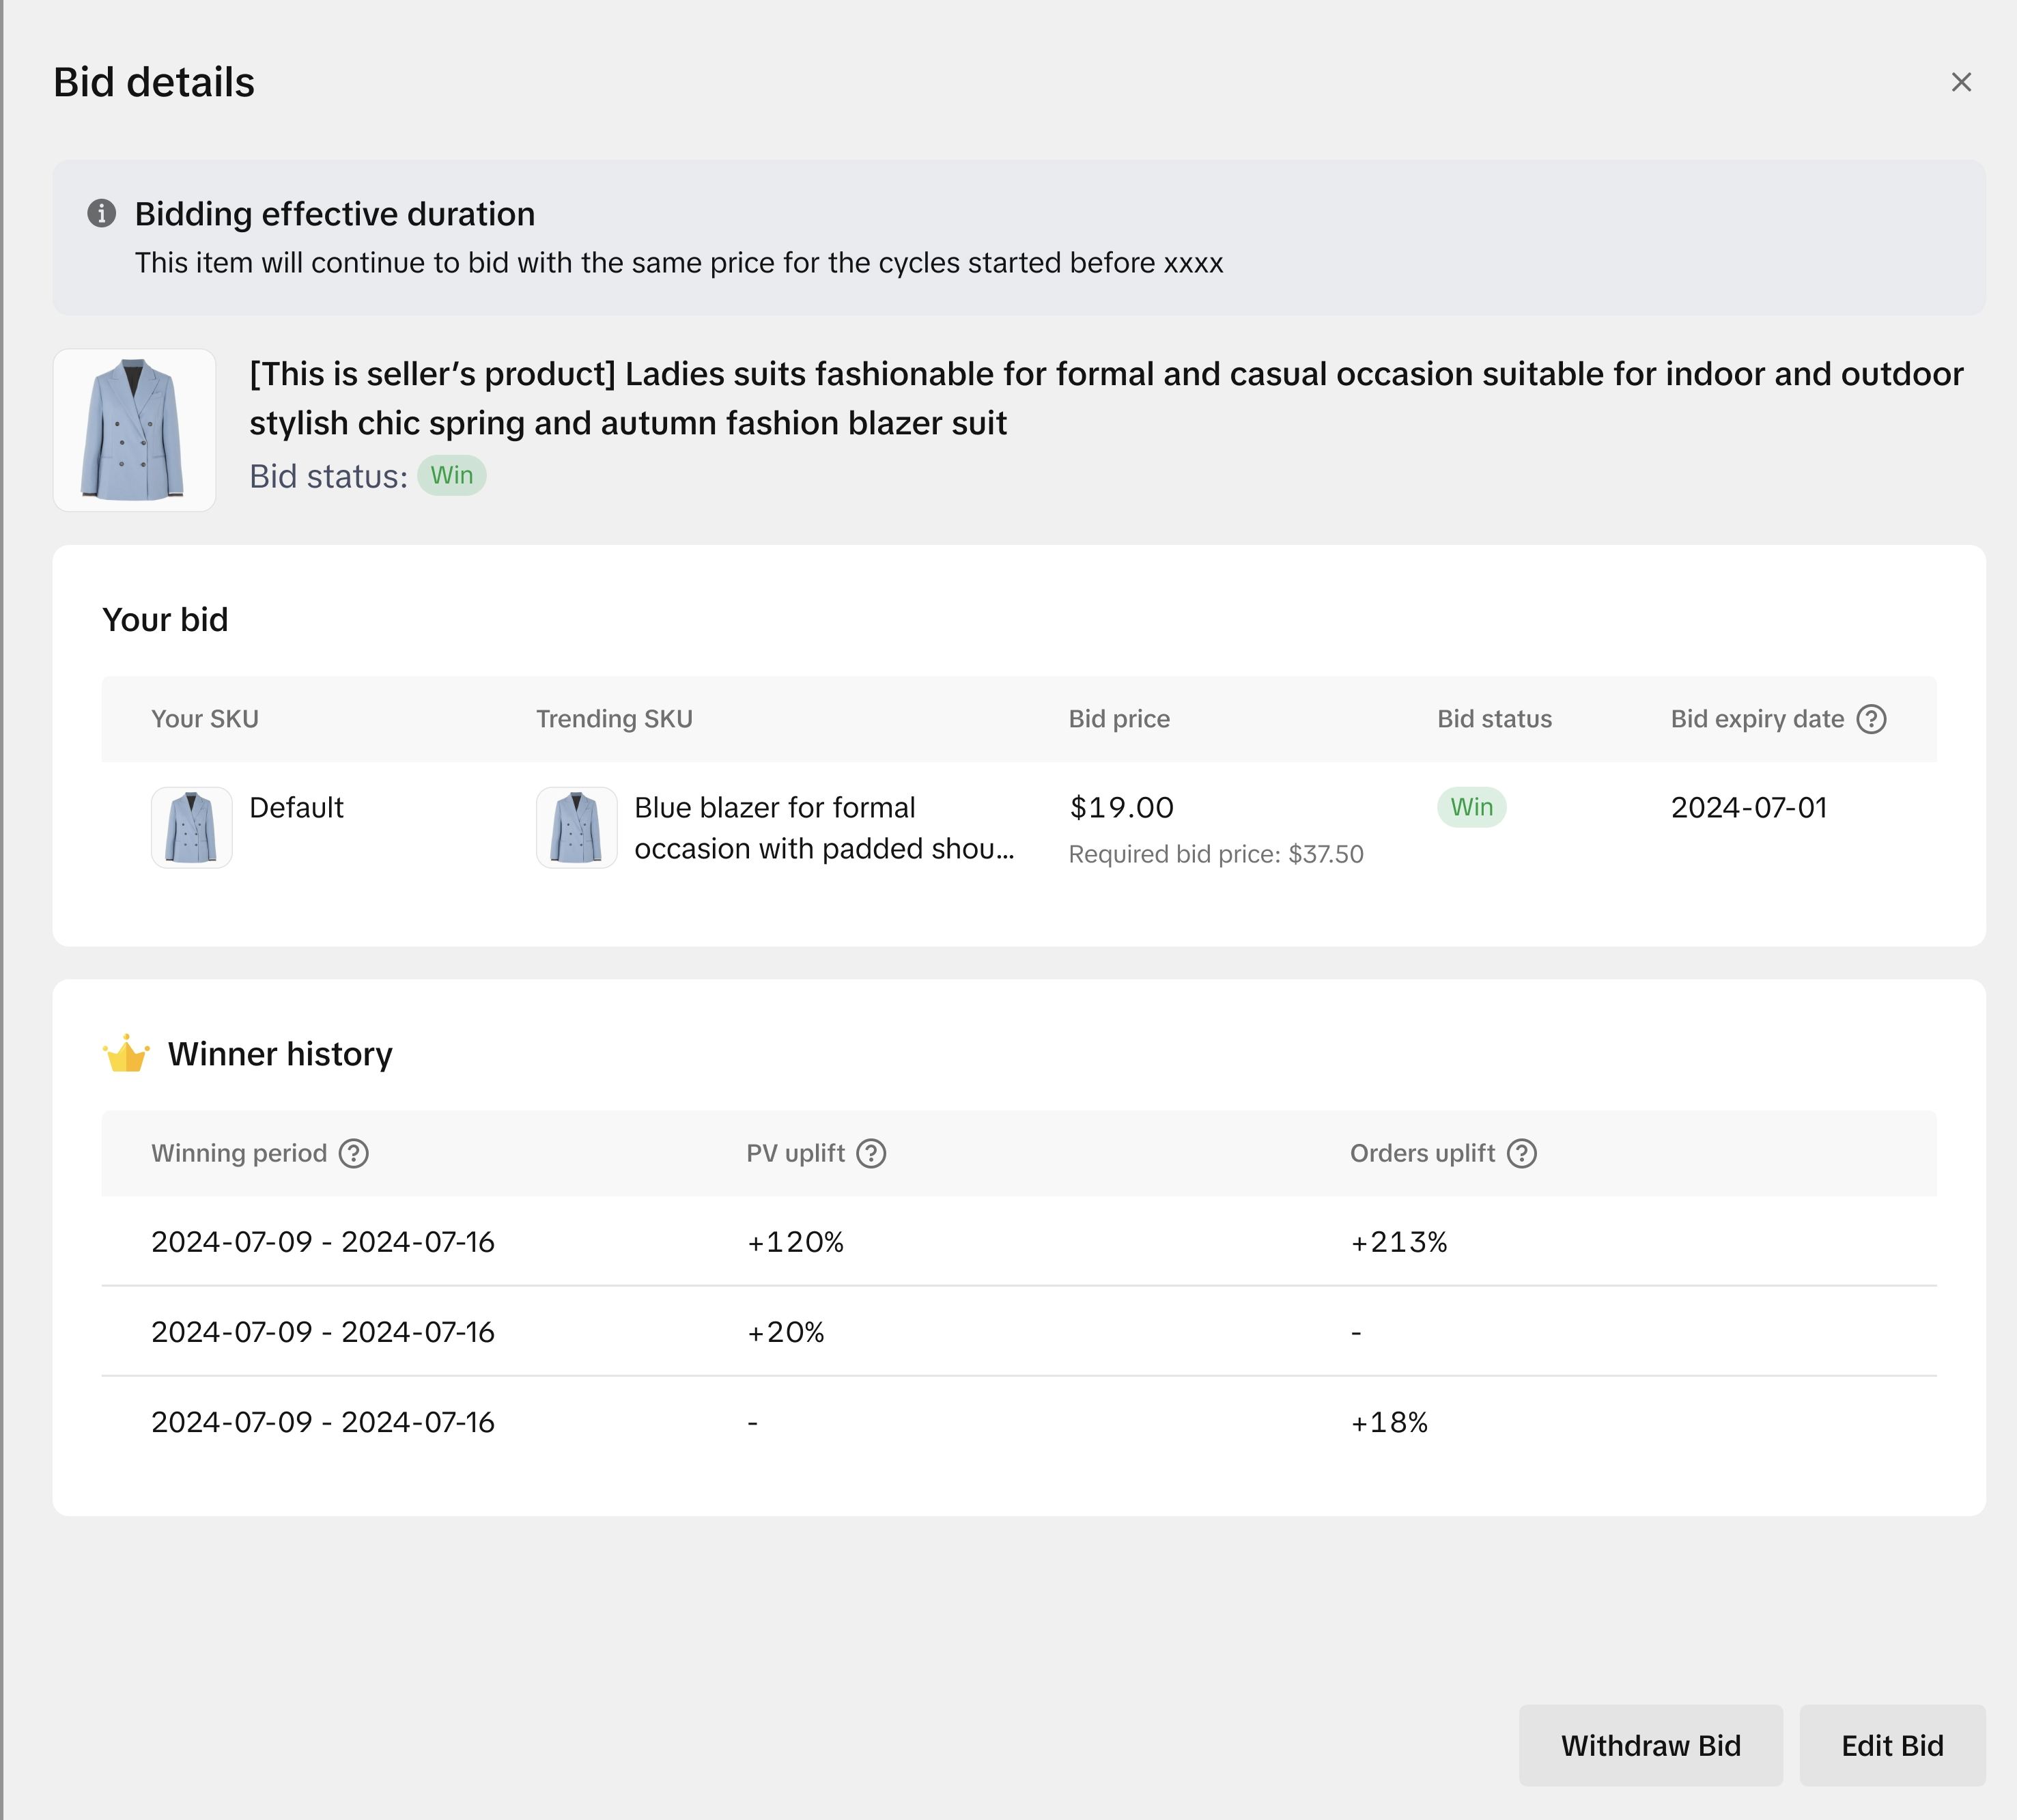Click the Withdraw Bid button

coord(1650,1745)
